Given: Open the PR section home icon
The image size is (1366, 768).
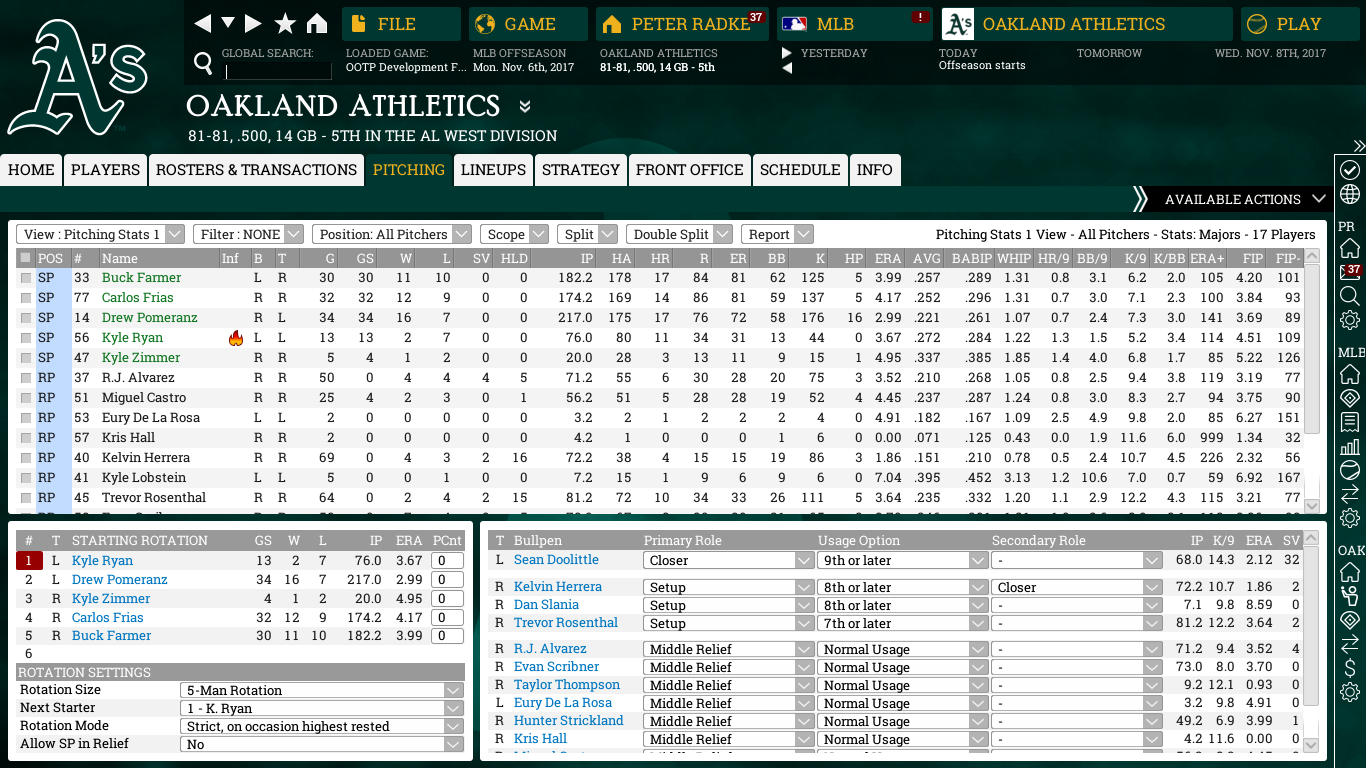Looking at the screenshot, I should pyautogui.click(x=1350, y=247).
